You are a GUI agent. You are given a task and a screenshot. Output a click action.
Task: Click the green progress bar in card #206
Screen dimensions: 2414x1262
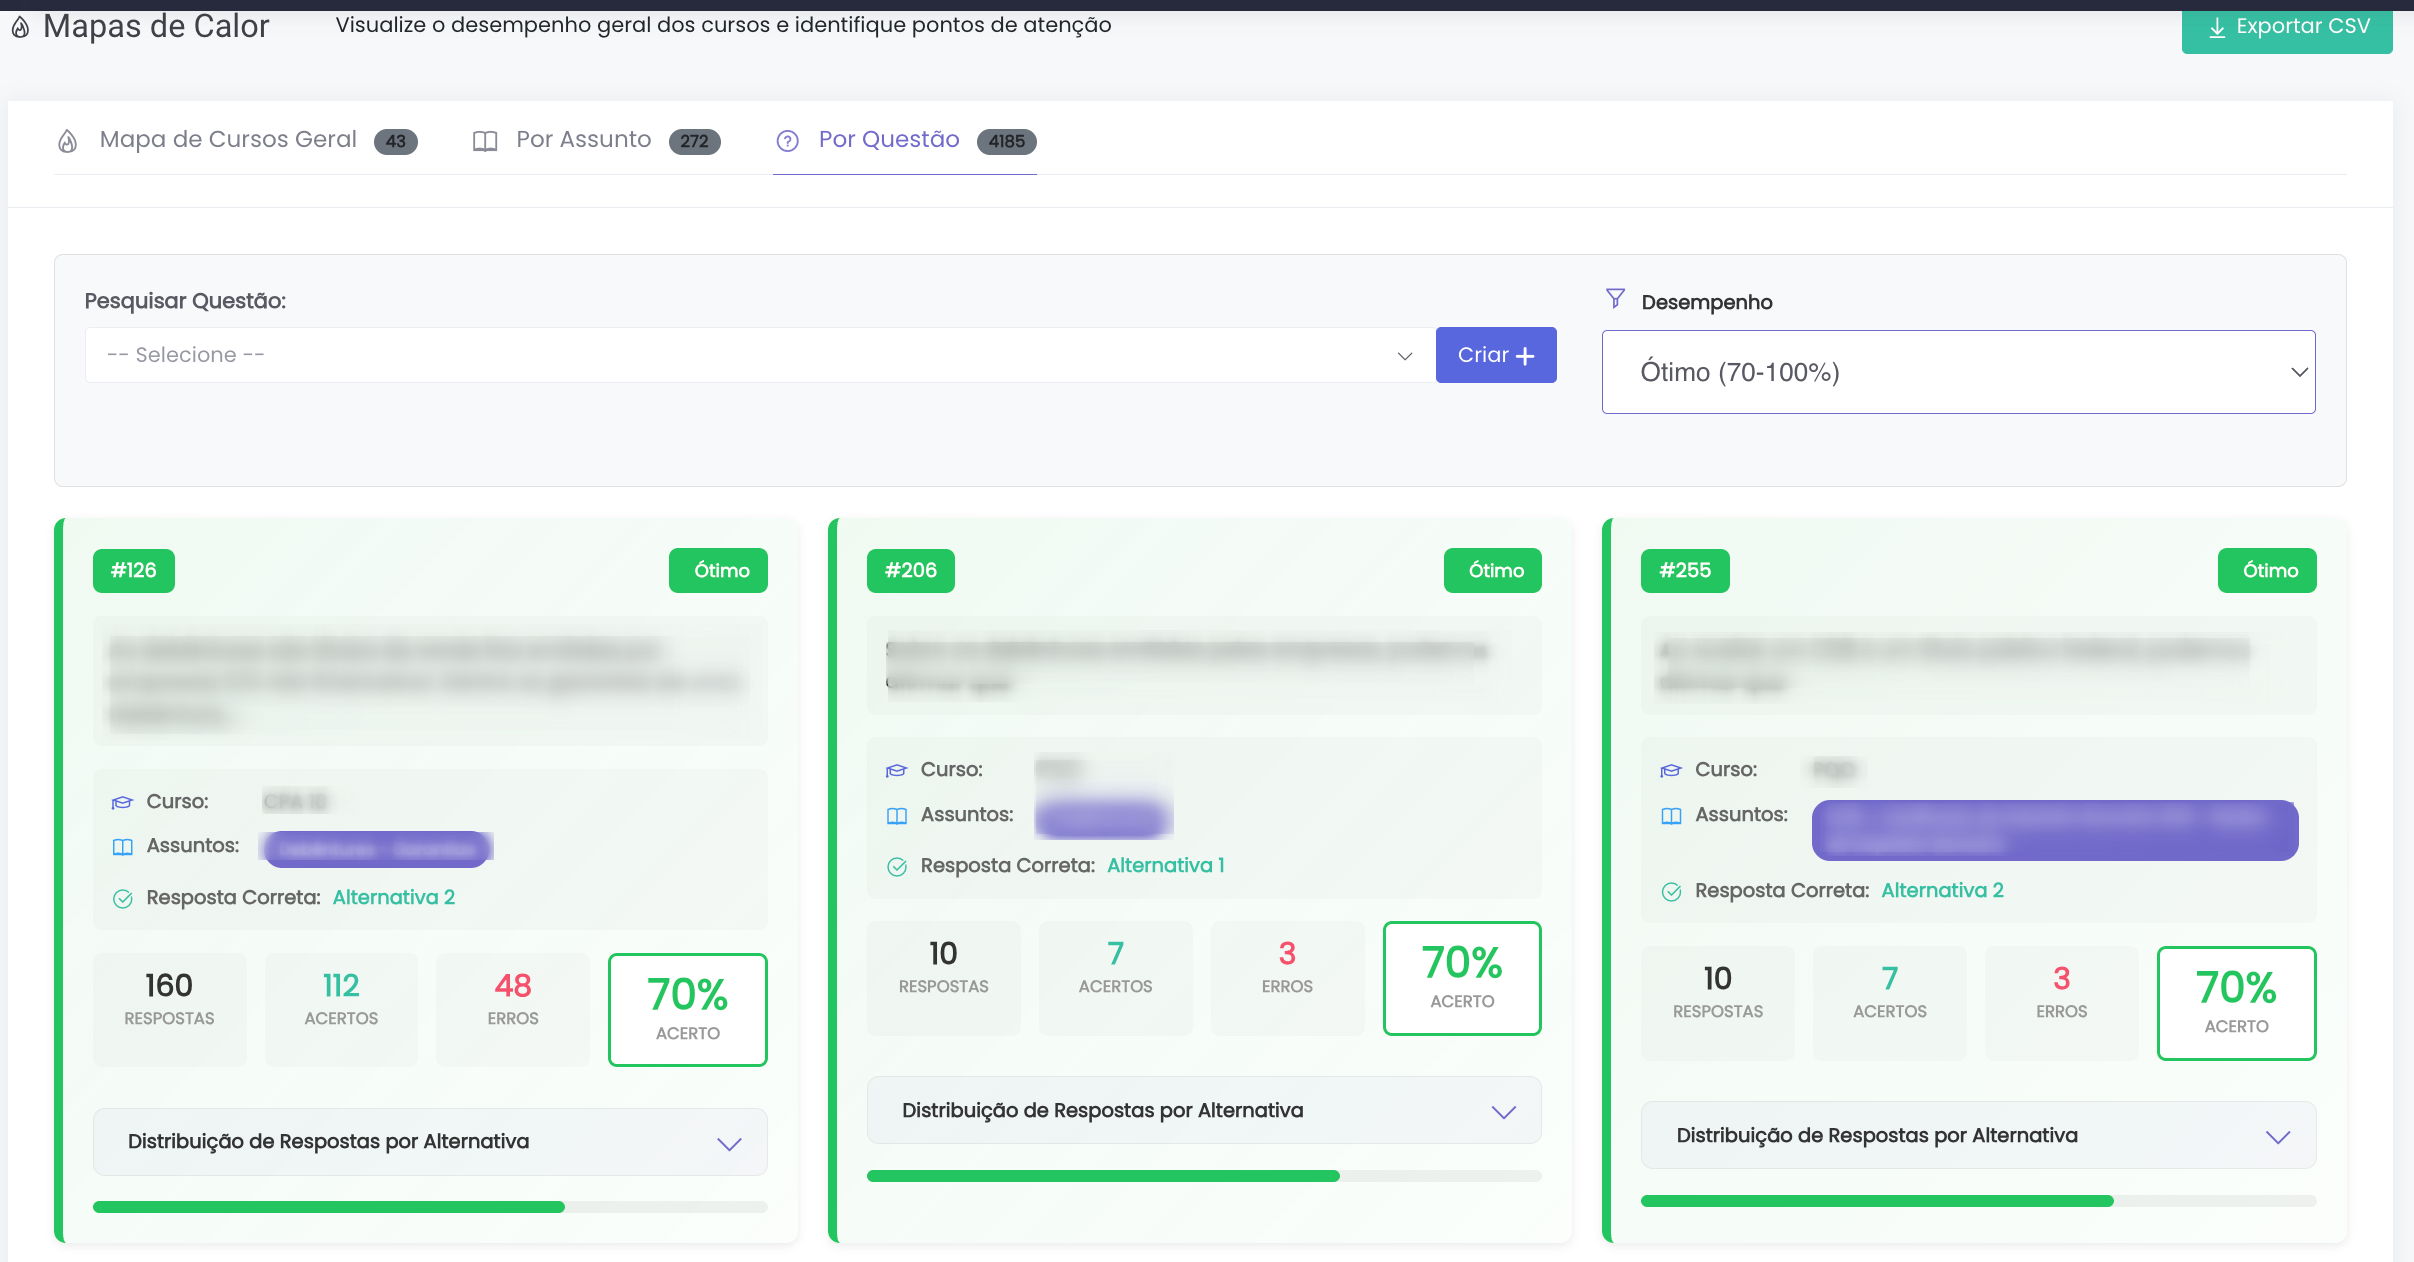pos(1102,1176)
